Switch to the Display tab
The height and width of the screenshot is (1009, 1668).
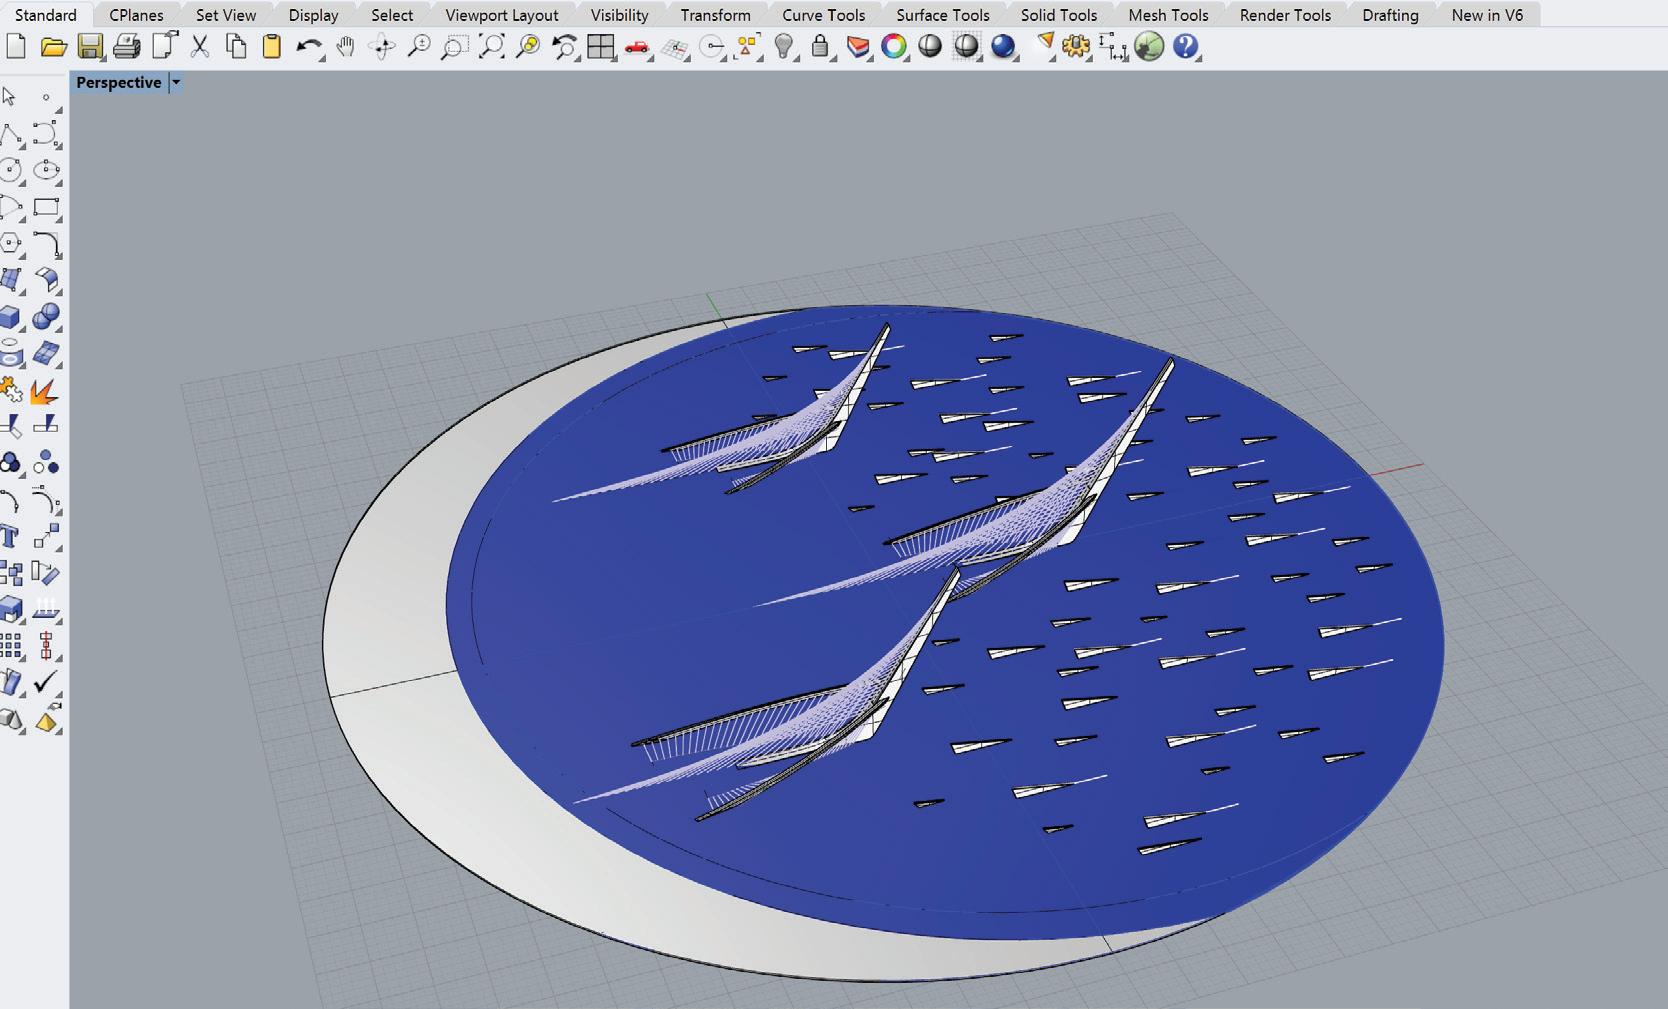[x=314, y=15]
